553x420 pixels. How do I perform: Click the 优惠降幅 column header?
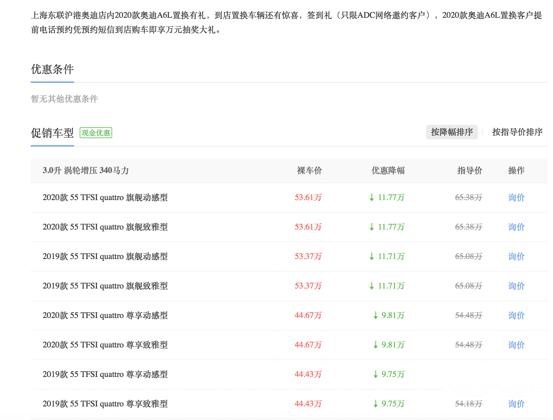[x=388, y=171]
